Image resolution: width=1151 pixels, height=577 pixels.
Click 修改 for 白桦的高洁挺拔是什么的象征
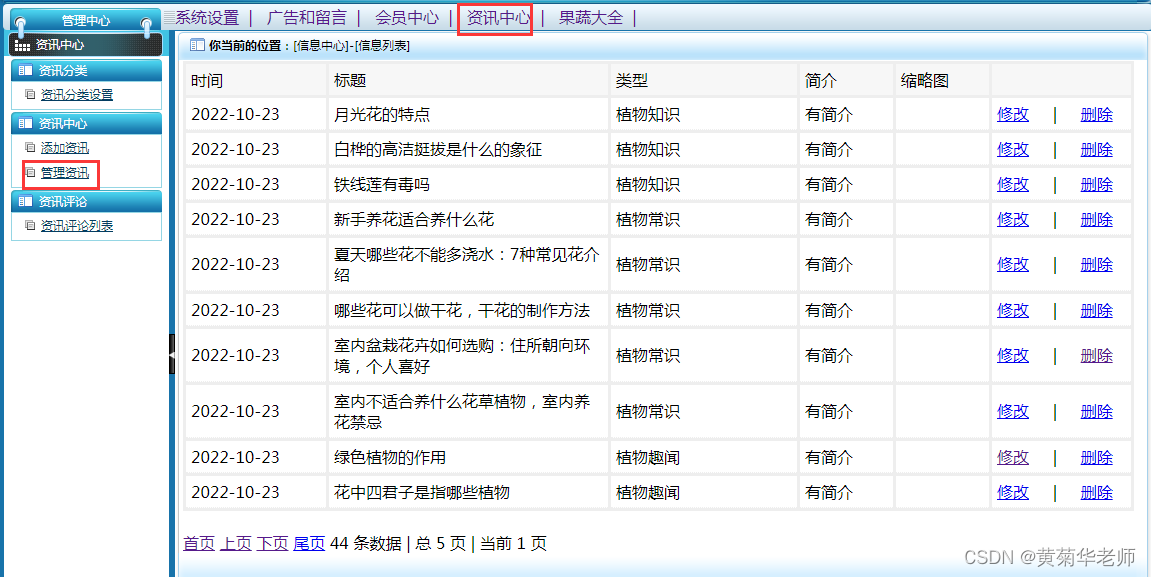1013,150
